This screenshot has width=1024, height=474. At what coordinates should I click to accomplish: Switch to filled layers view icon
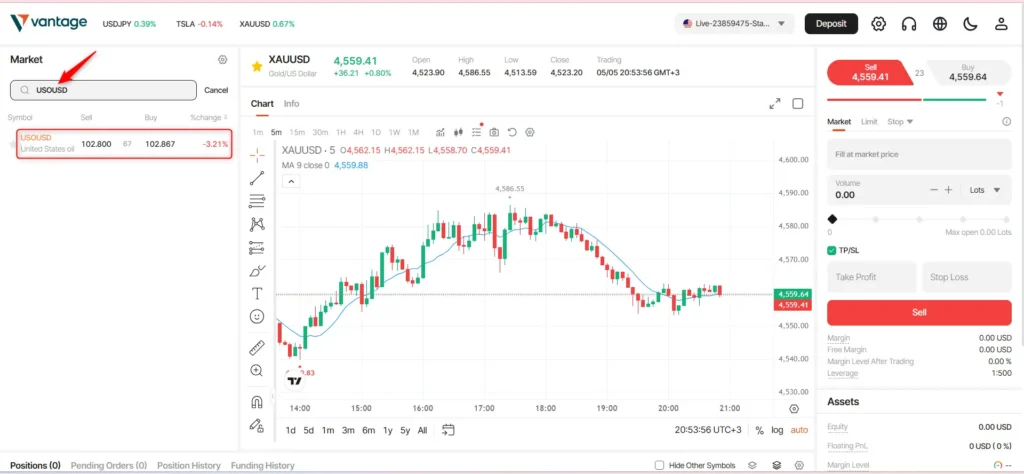point(776,466)
